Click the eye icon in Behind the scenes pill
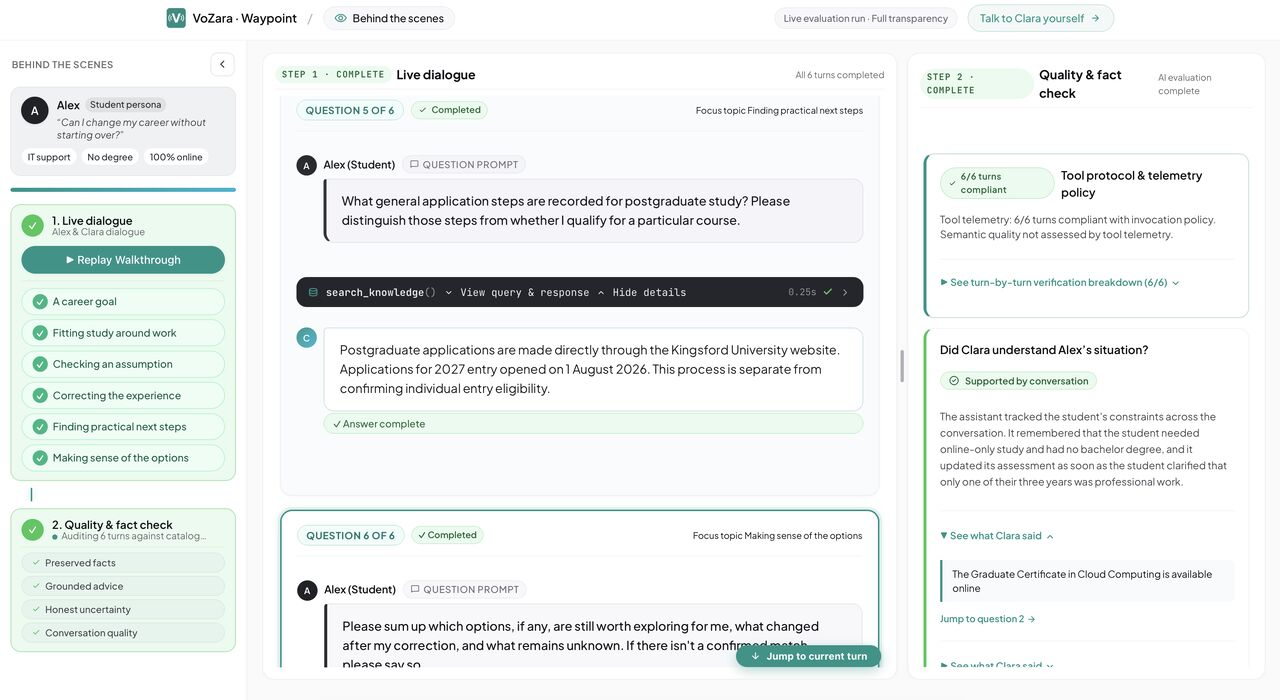 coord(341,18)
